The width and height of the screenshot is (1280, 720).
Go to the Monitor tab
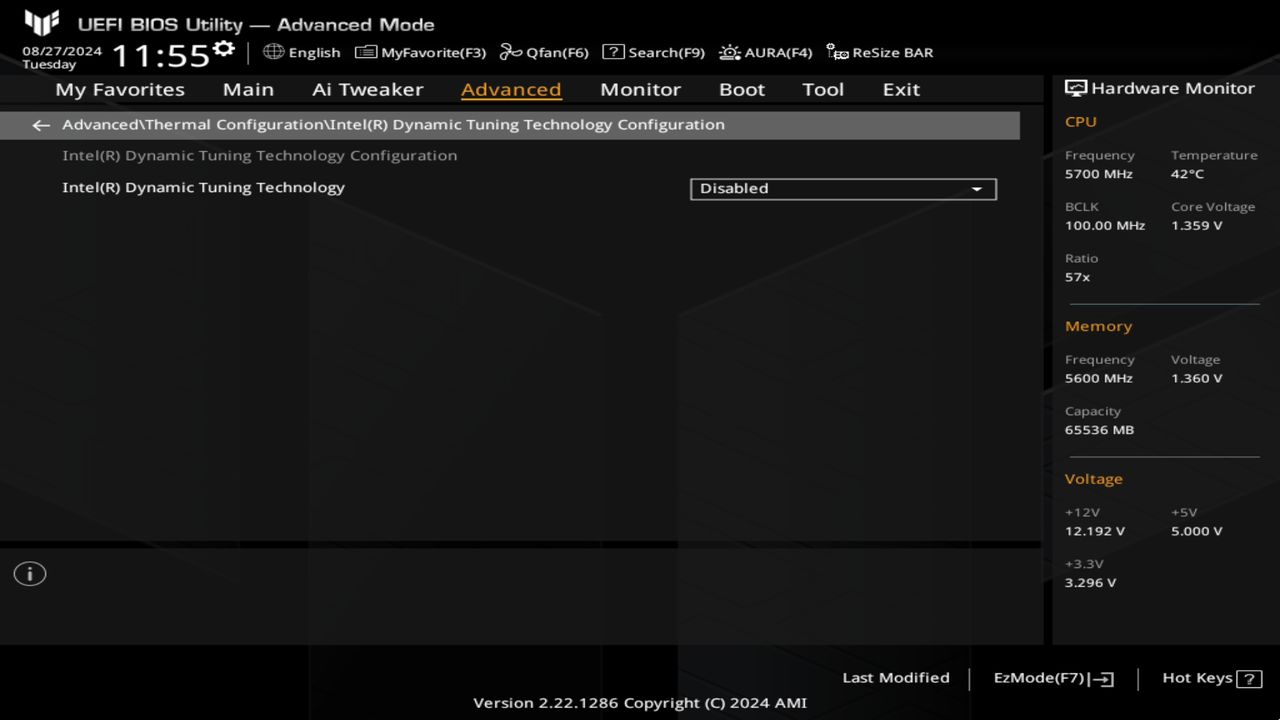coord(640,89)
